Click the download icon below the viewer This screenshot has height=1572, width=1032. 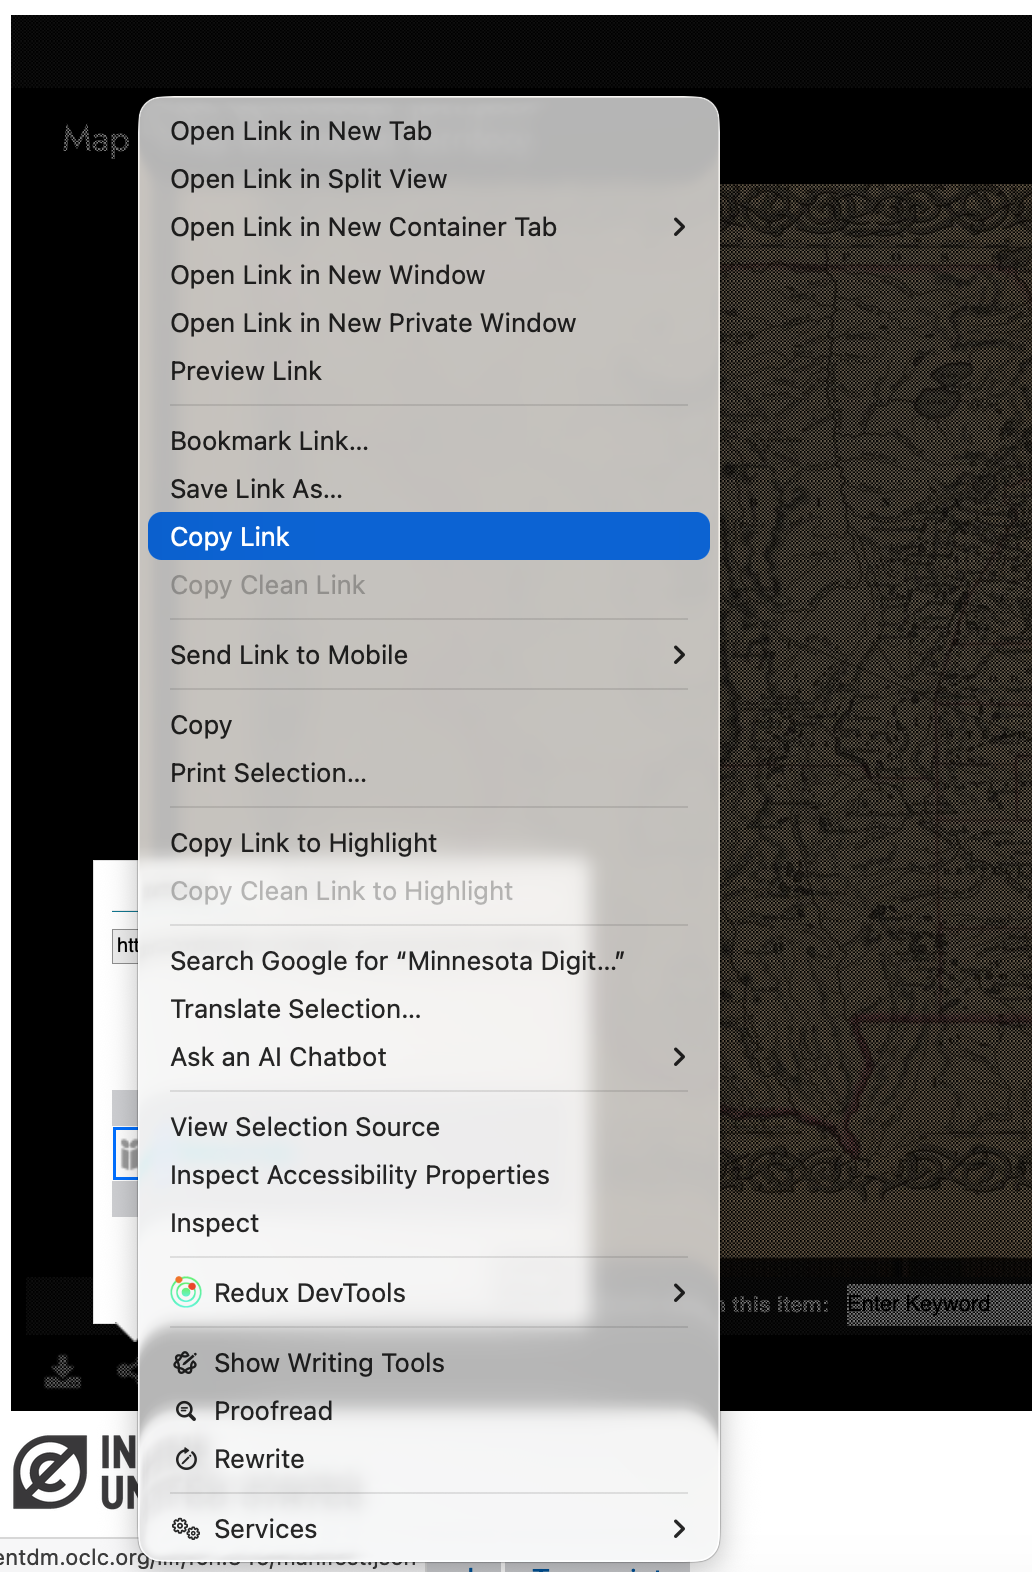point(63,1371)
